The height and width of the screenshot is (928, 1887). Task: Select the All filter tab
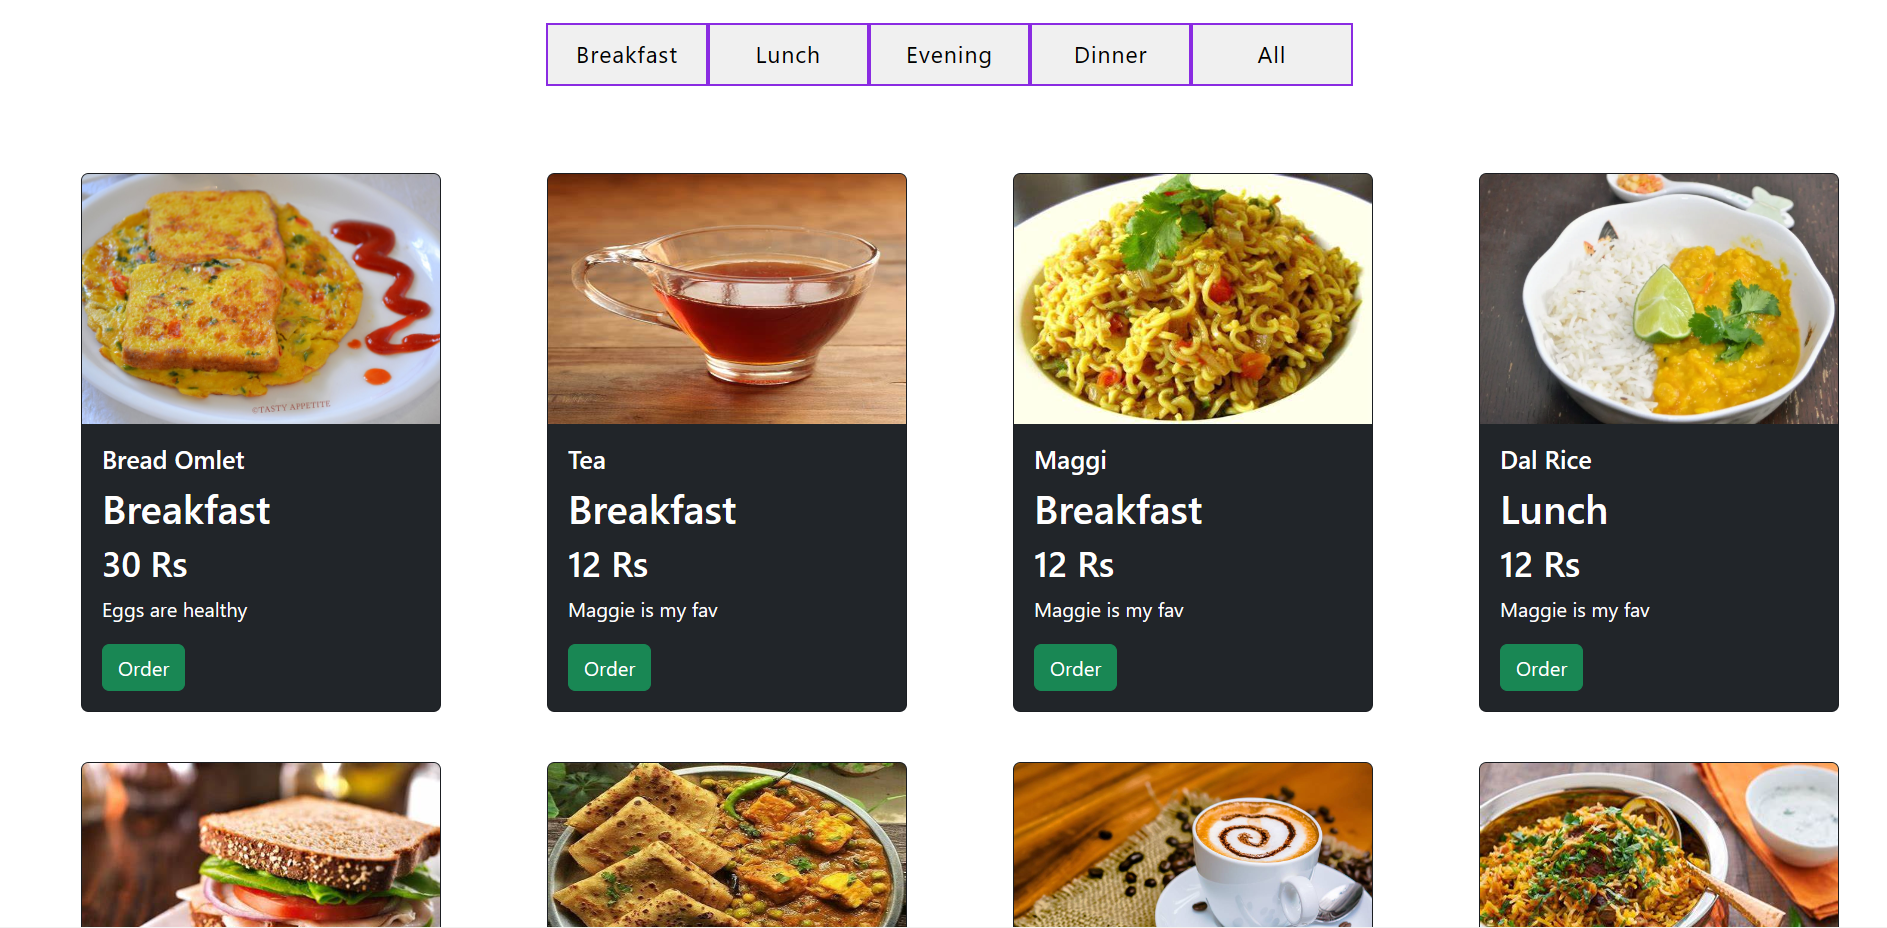(x=1271, y=55)
